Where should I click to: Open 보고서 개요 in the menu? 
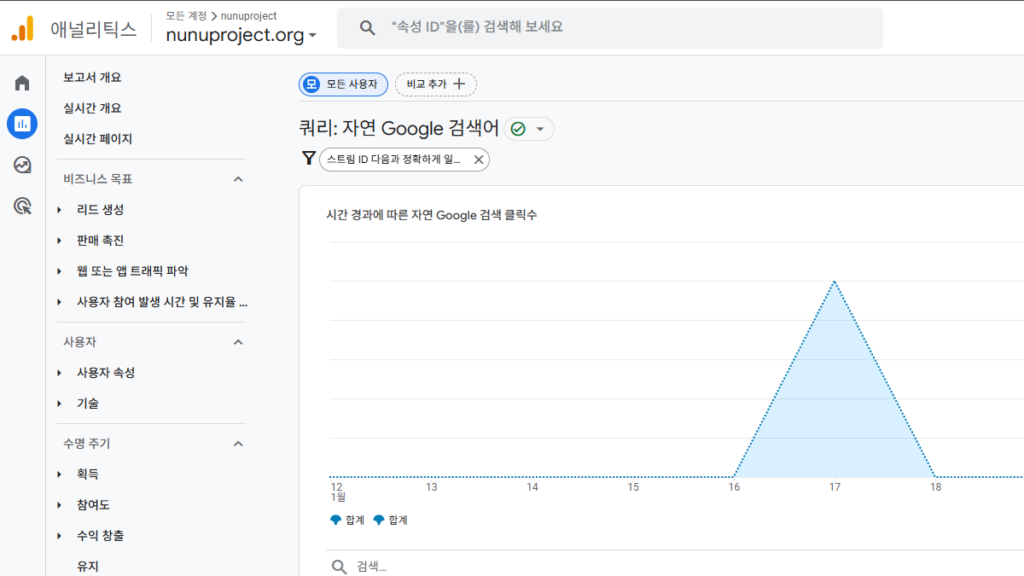[x=92, y=77]
